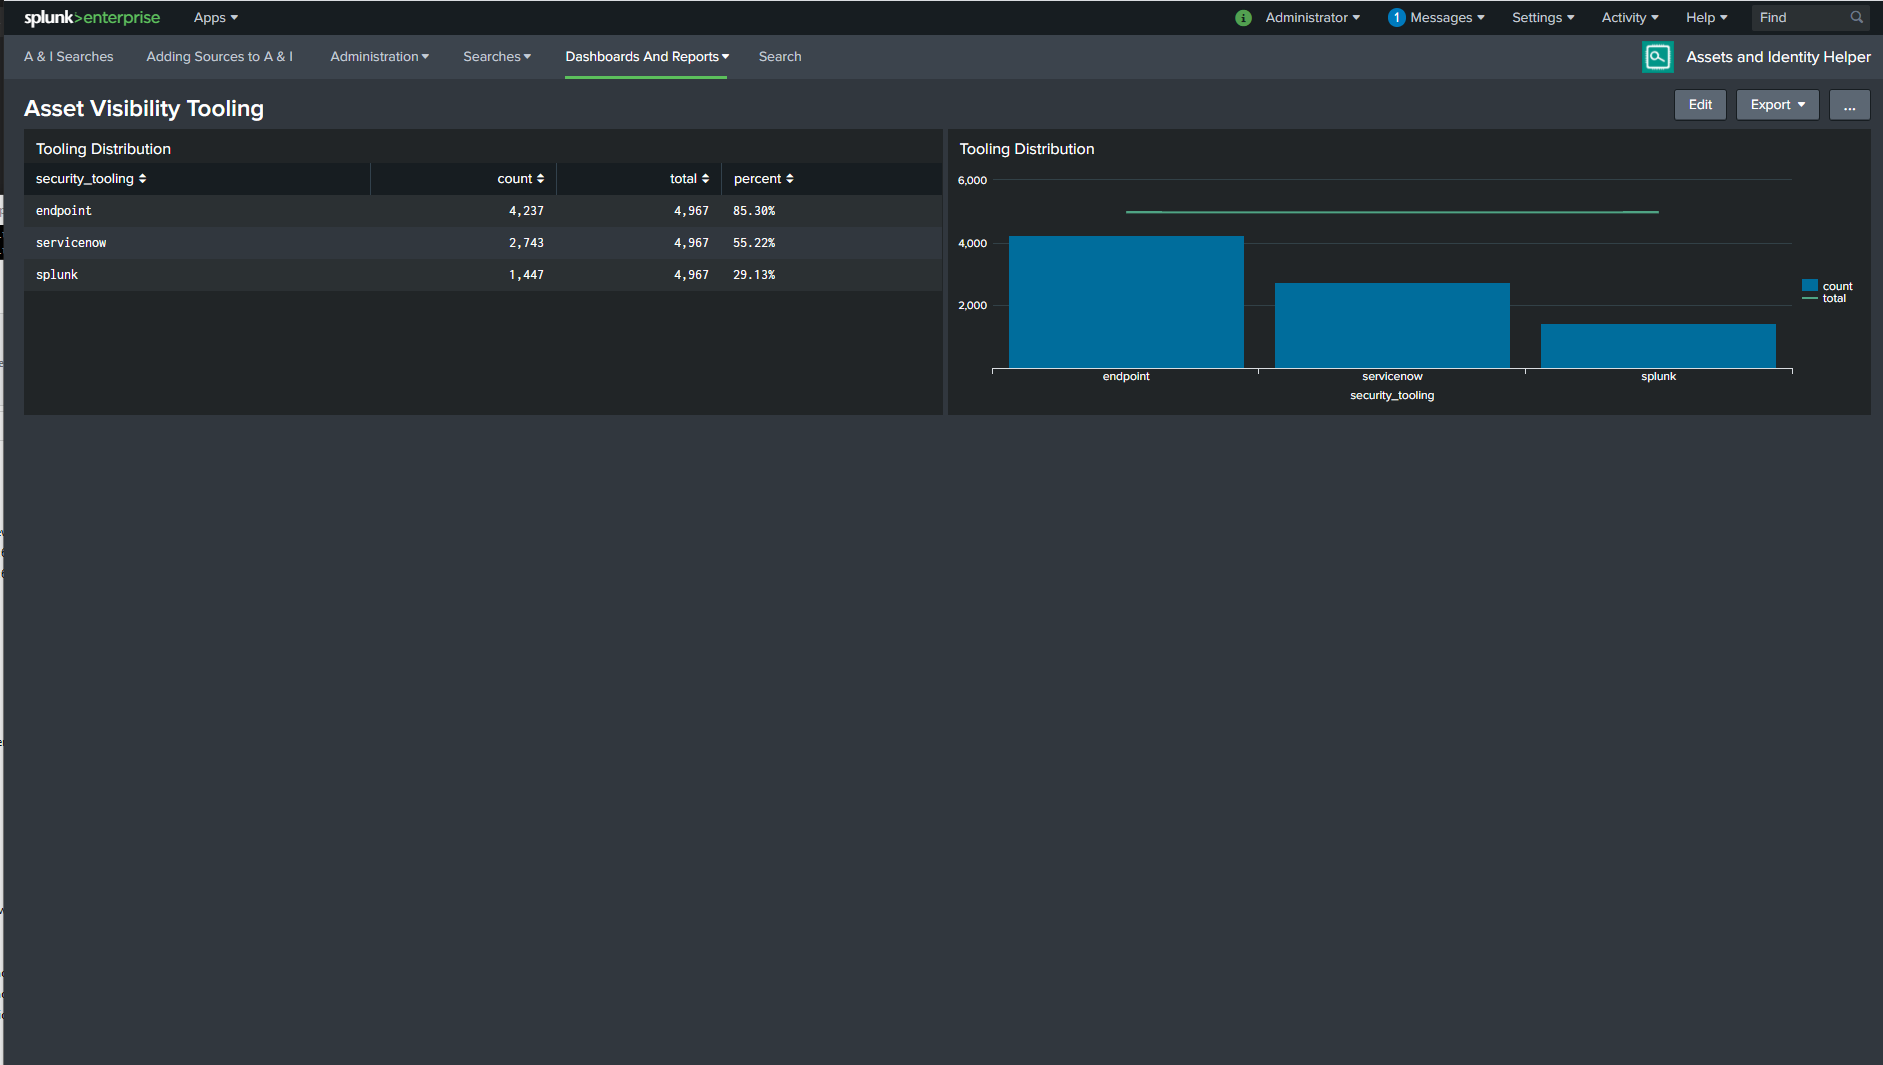Image resolution: width=1883 pixels, height=1065 pixels.
Task: Click the splunk bar in chart
Action: click(1658, 346)
